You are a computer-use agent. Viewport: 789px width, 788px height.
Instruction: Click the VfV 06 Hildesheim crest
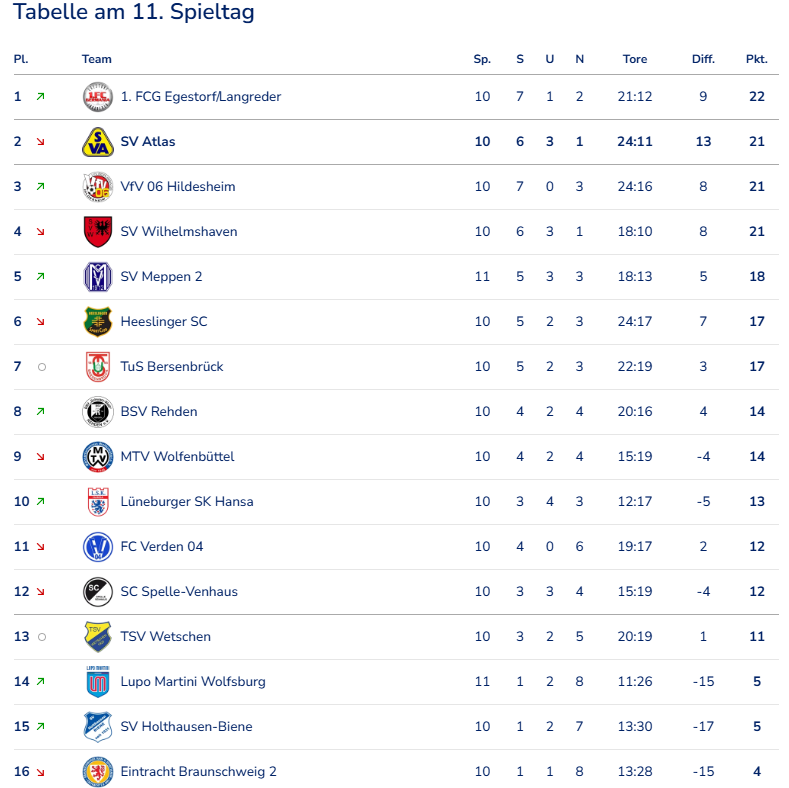[x=97, y=187]
